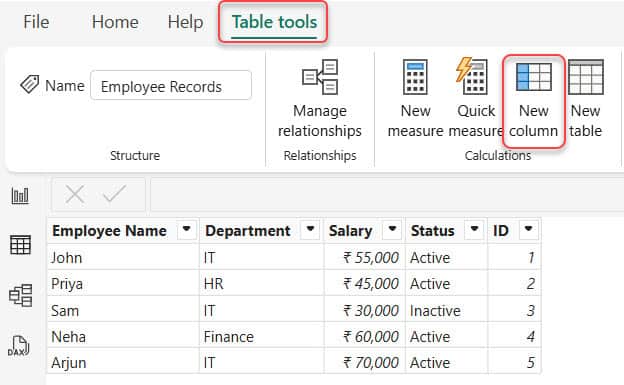Commit formula with the checkmark icon
This screenshot has height=385, width=624.
[114, 194]
